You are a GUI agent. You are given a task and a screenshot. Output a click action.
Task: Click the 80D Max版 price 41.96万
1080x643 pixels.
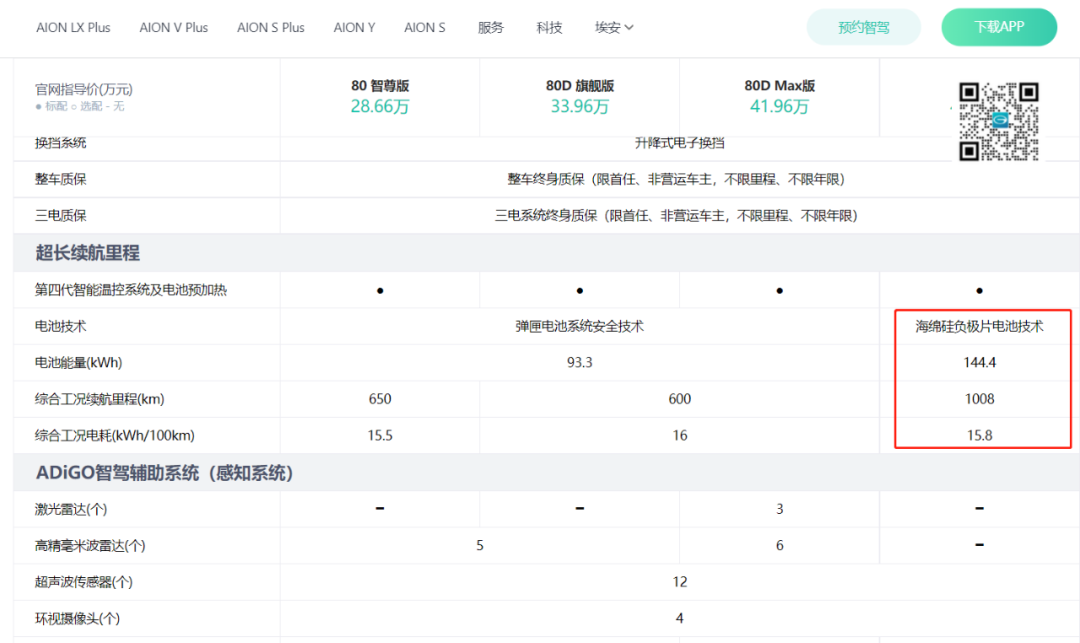pos(779,106)
